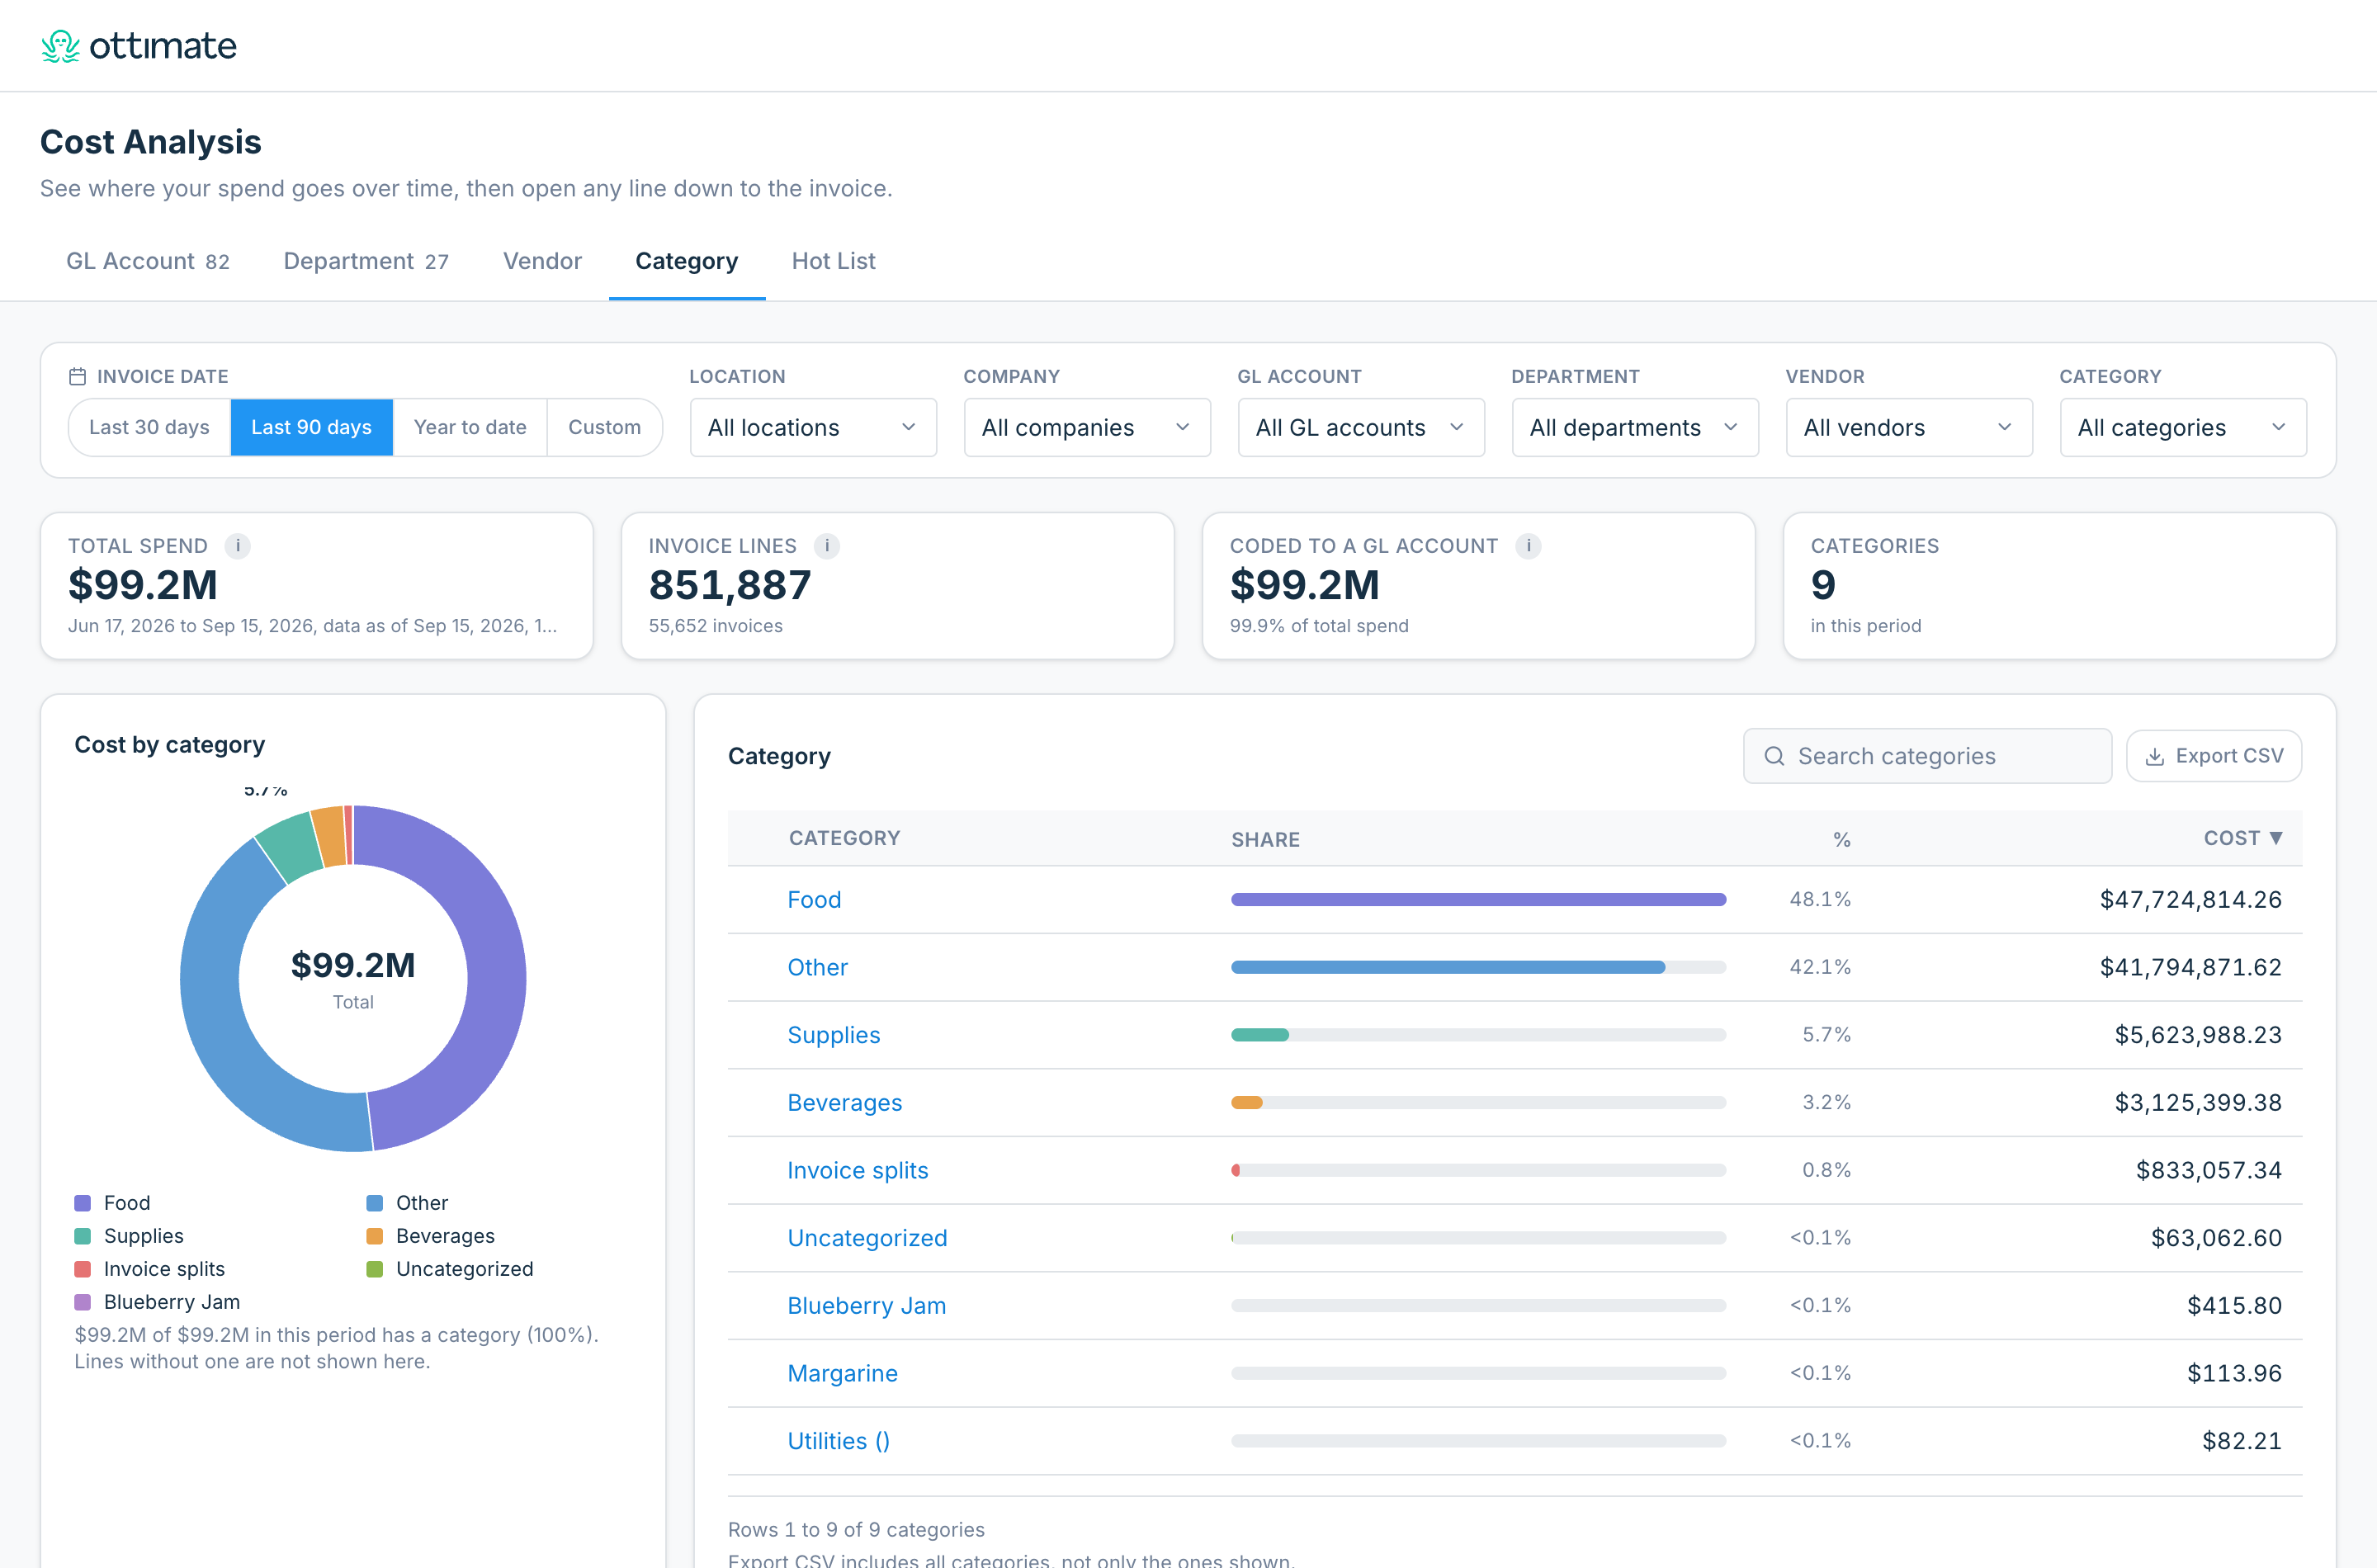2377x1568 pixels.
Task: Click the magnifier icon in Search categories
Action: pos(1774,756)
